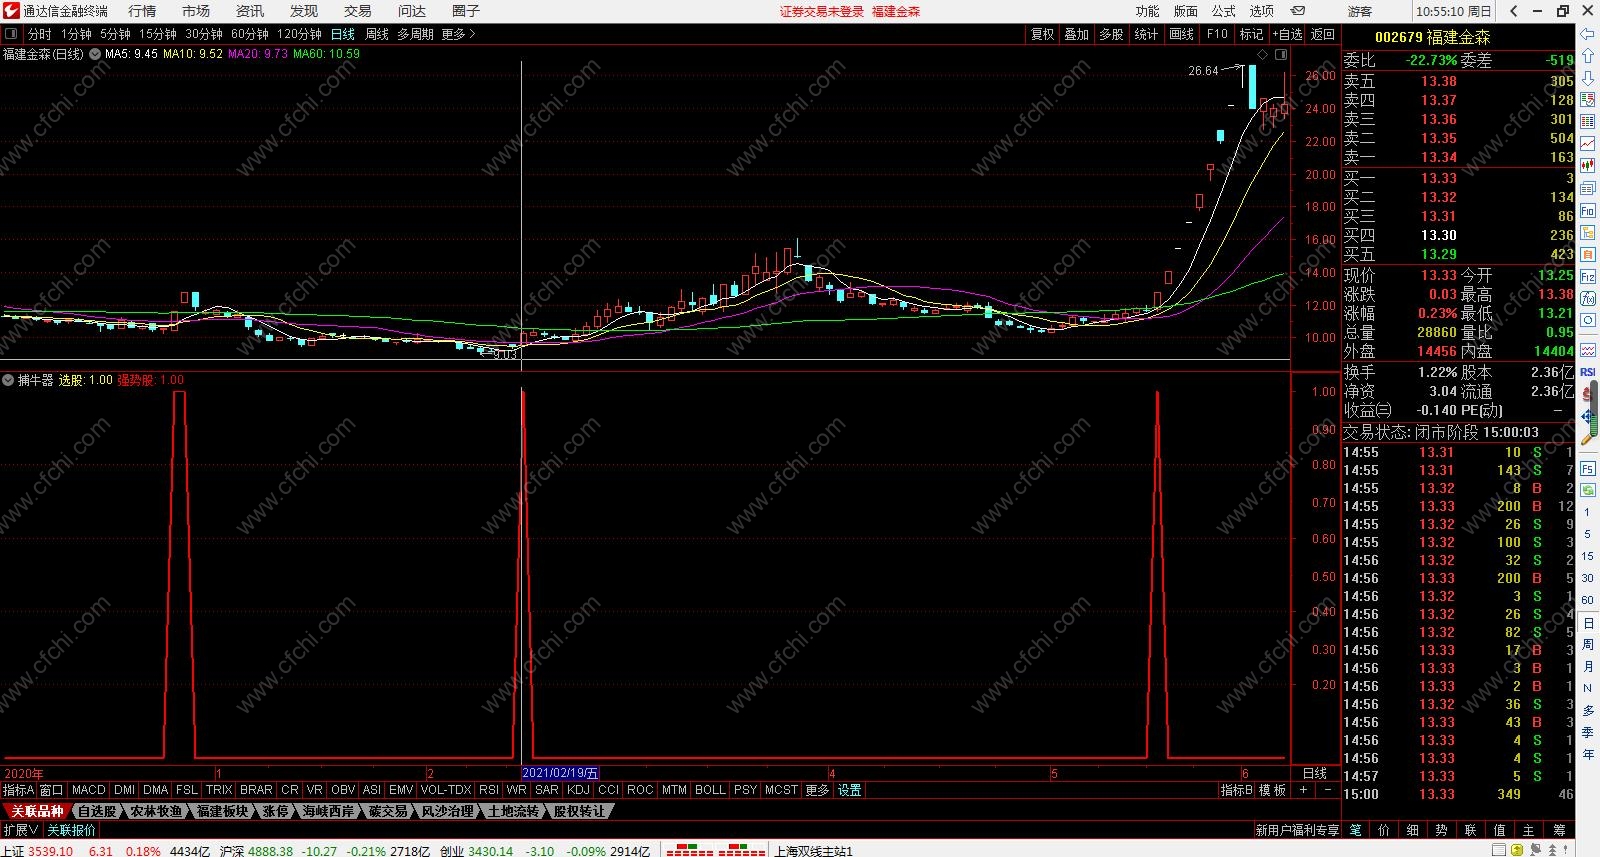Click the diamond marker icon above chart
Screen dimensions: 1600x857
click(1263, 54)
